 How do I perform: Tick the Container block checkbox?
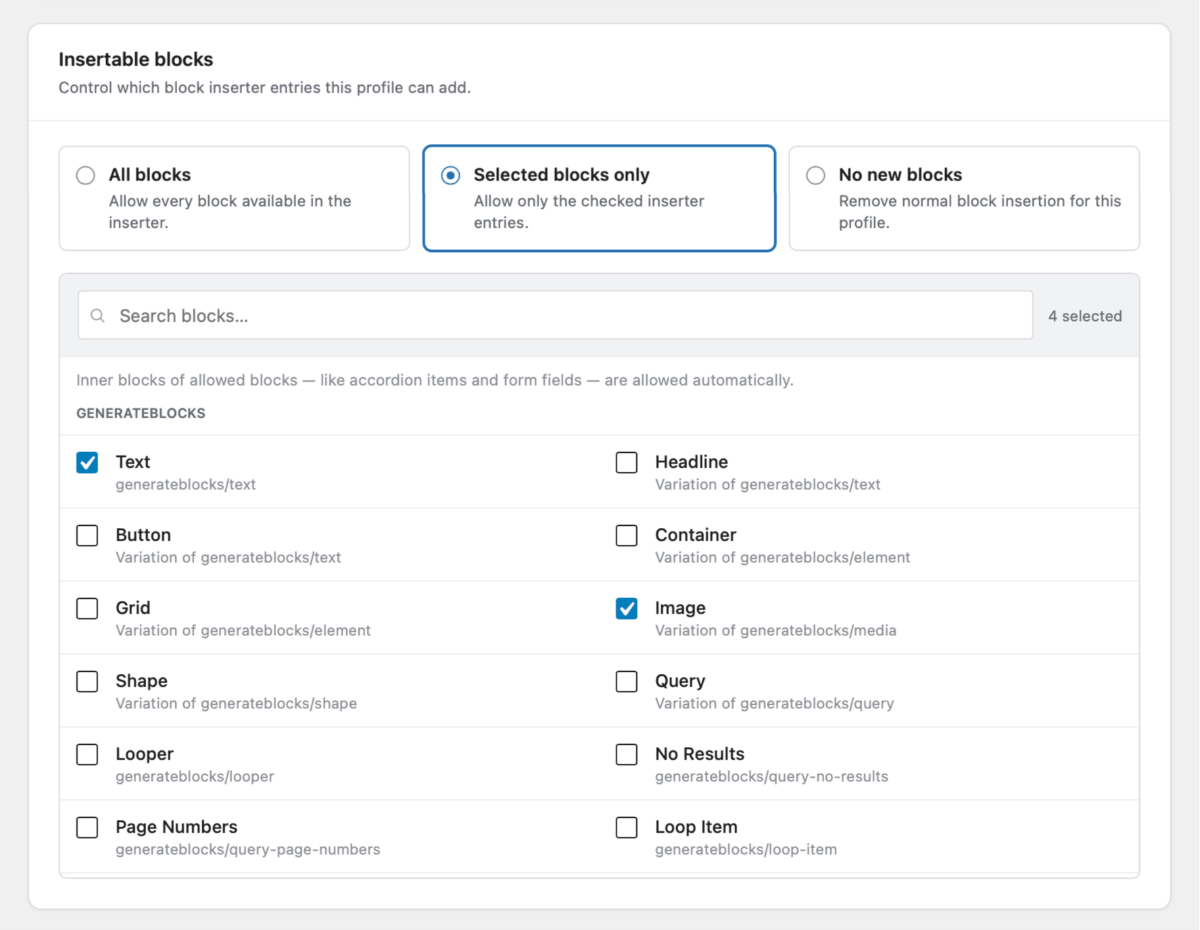click(x=626, y=535)
